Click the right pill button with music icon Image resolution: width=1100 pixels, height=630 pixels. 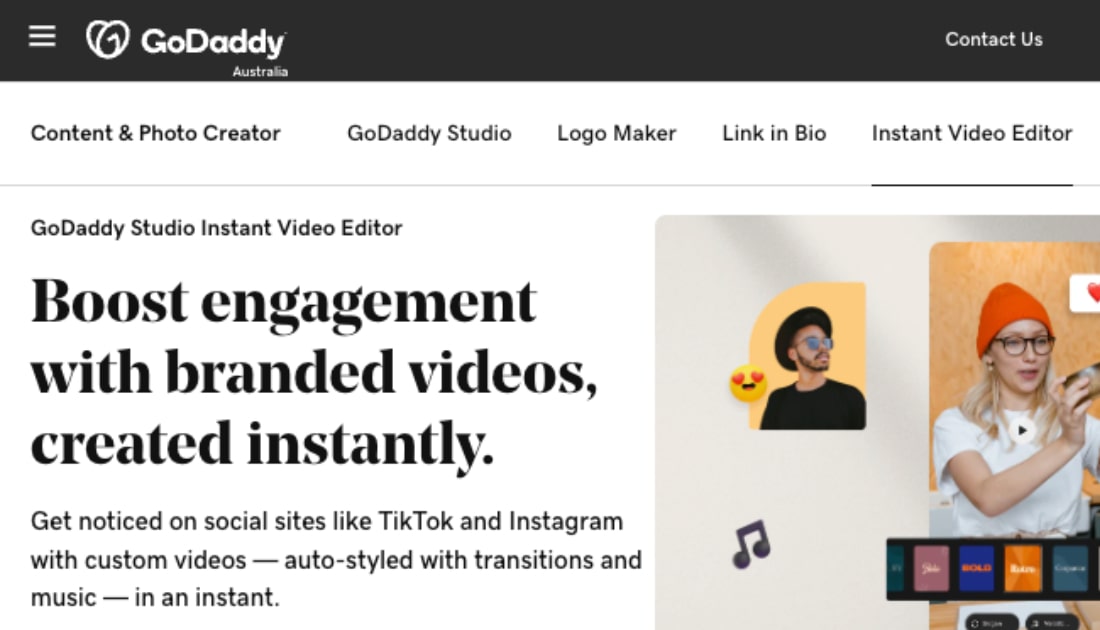pyautogui.click(x=1052, y=623)
